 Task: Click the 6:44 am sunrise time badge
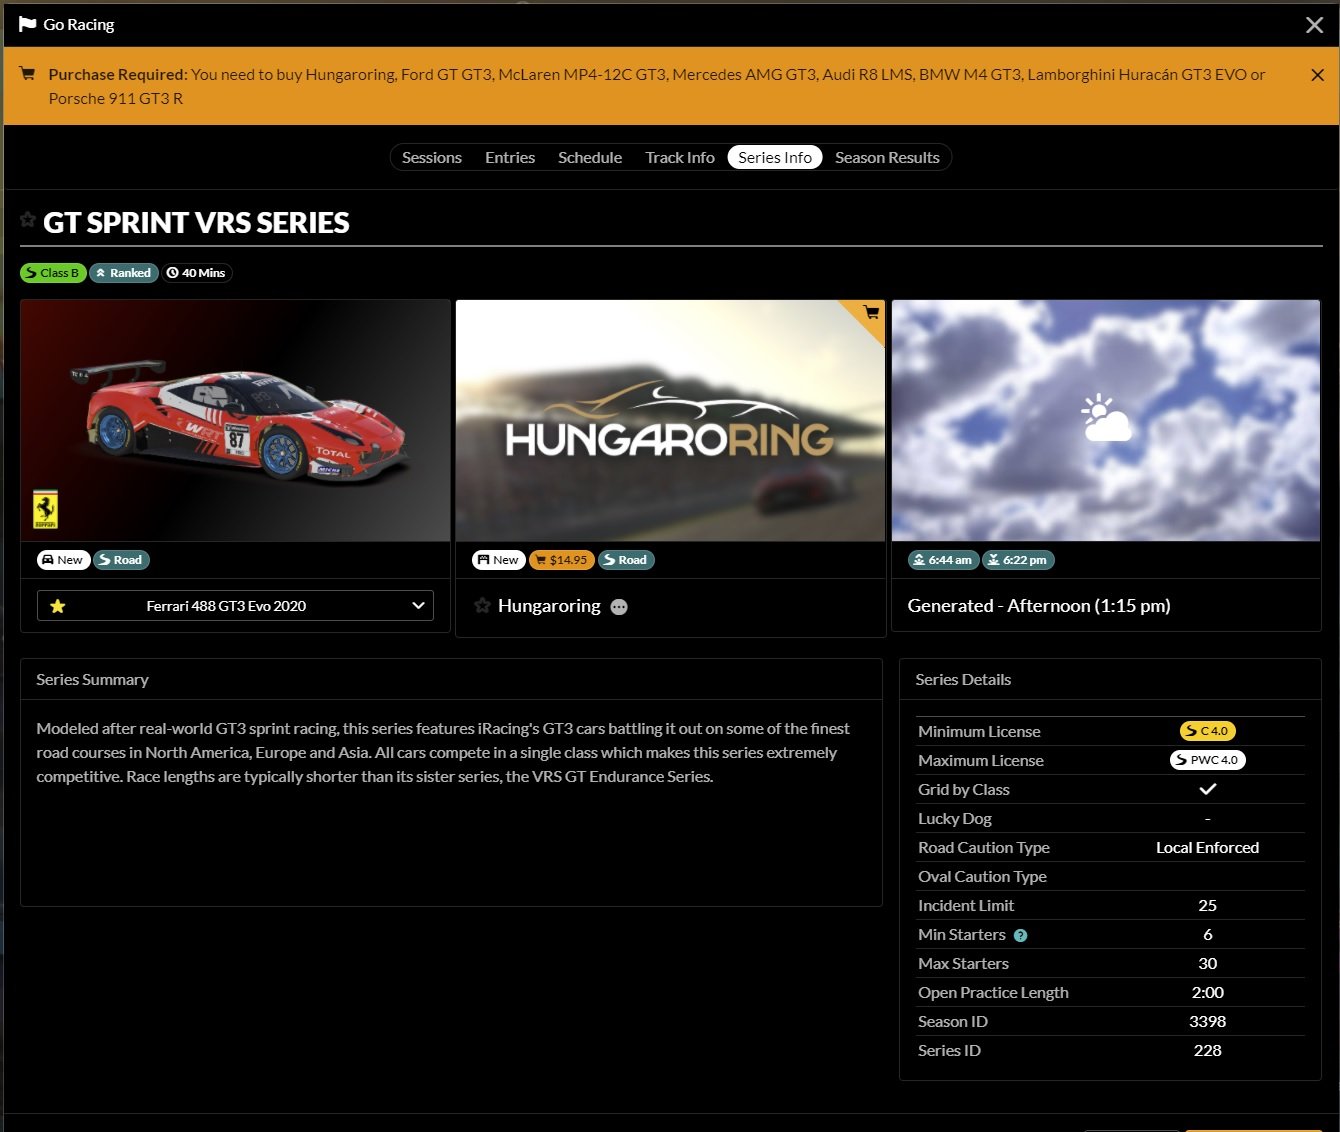(x=942, y=560)
